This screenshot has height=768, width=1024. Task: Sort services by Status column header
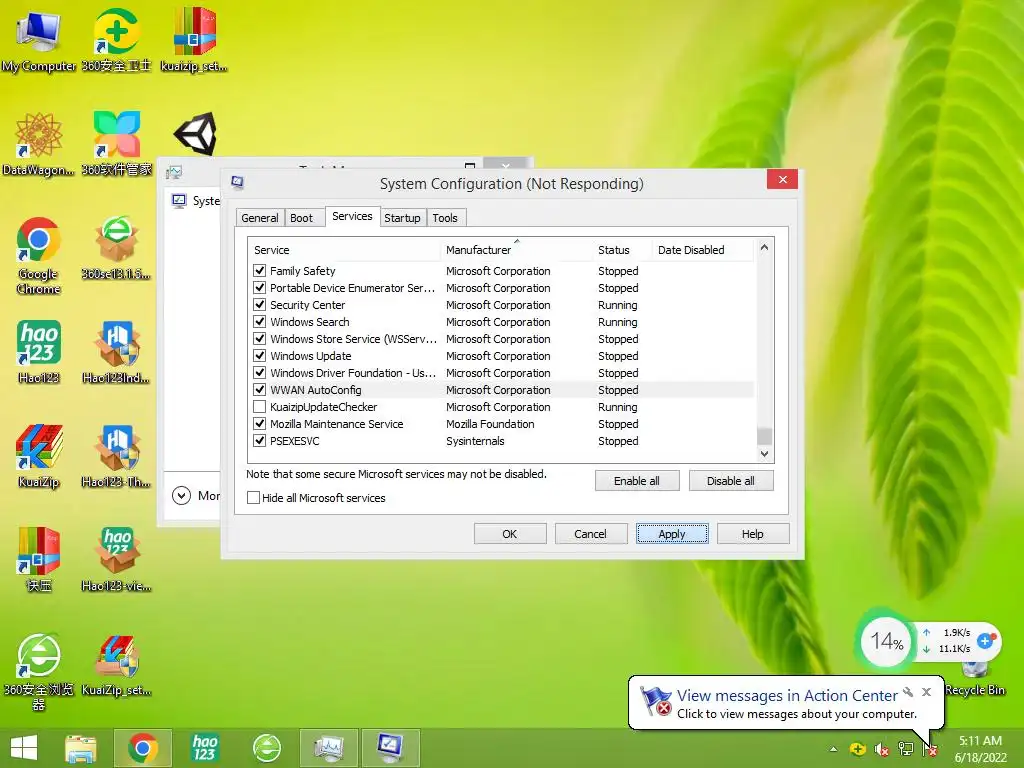click(x=622, y=249)
